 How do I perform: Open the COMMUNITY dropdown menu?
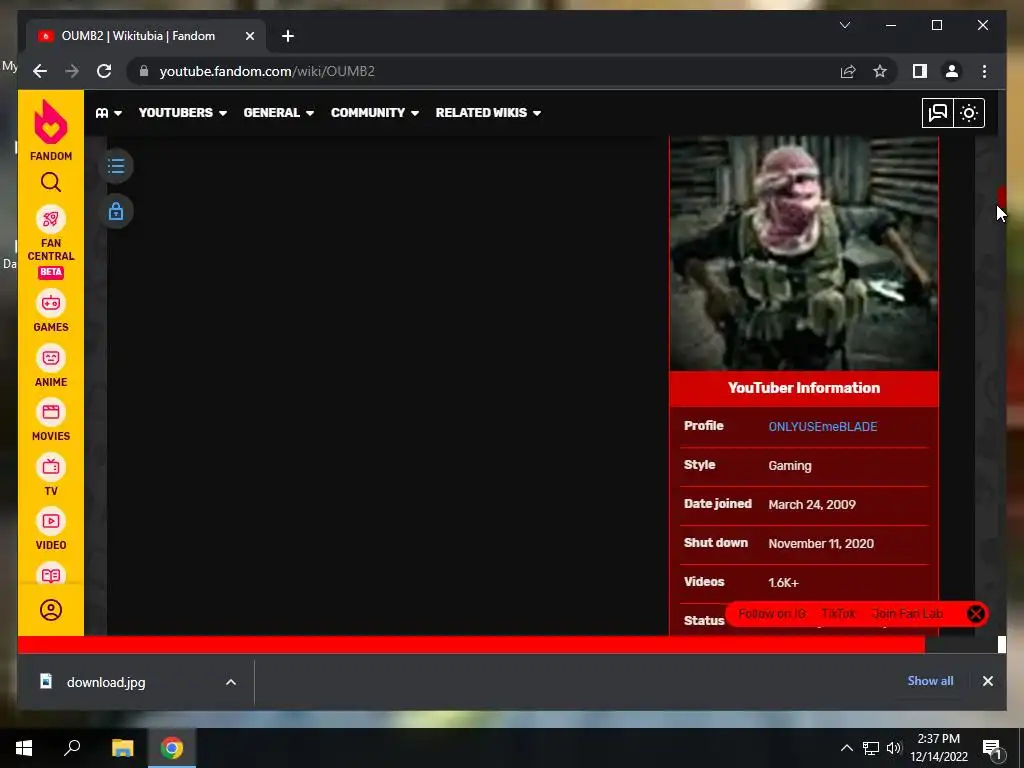click(x=375, y=113)
